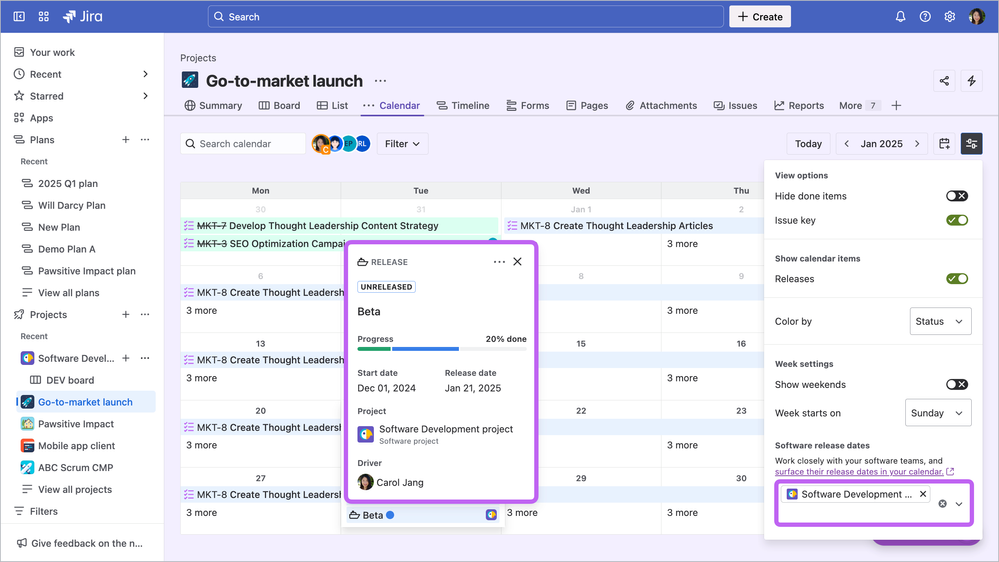Viewport: 999px width, 562px height.
Task: Go to the previous month arrow
Action: 847,143
